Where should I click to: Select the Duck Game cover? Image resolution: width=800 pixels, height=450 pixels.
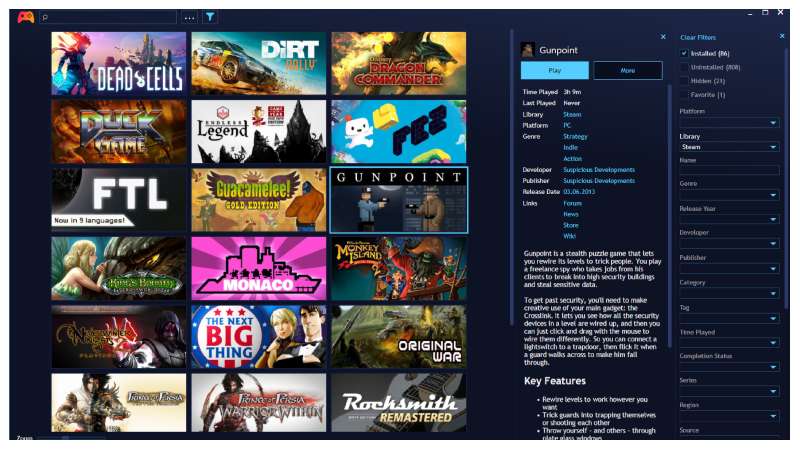pos(118,132)
